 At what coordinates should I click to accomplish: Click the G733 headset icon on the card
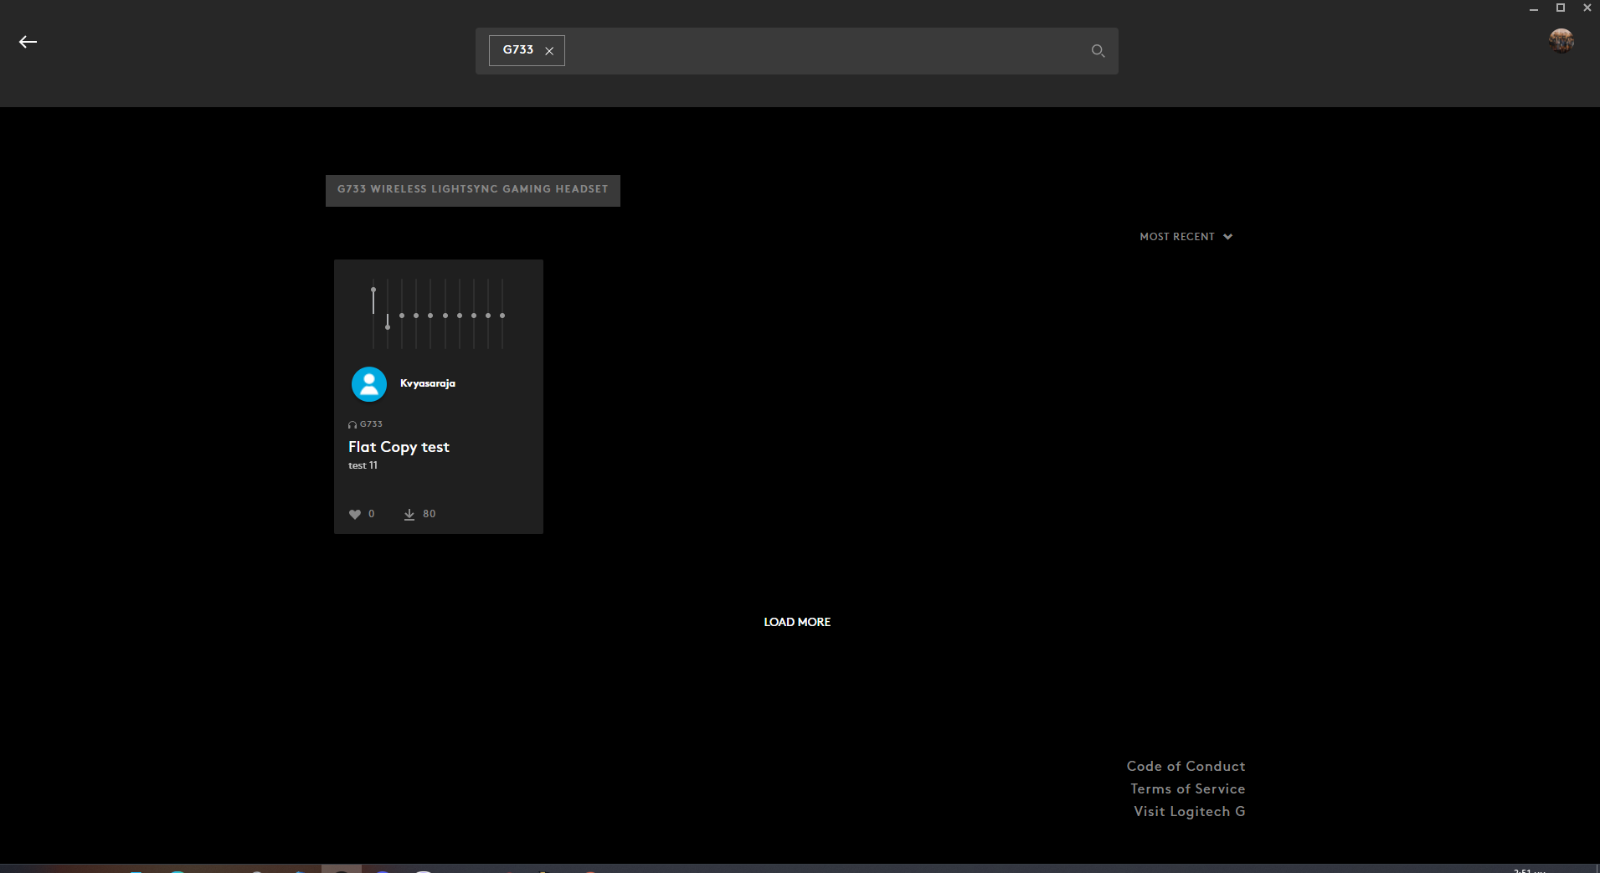[352, 425]
